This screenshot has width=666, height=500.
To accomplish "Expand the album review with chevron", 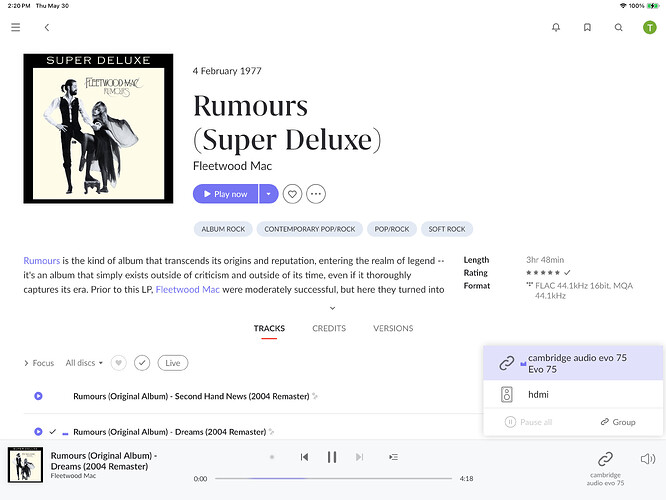I will click(333, 308).
